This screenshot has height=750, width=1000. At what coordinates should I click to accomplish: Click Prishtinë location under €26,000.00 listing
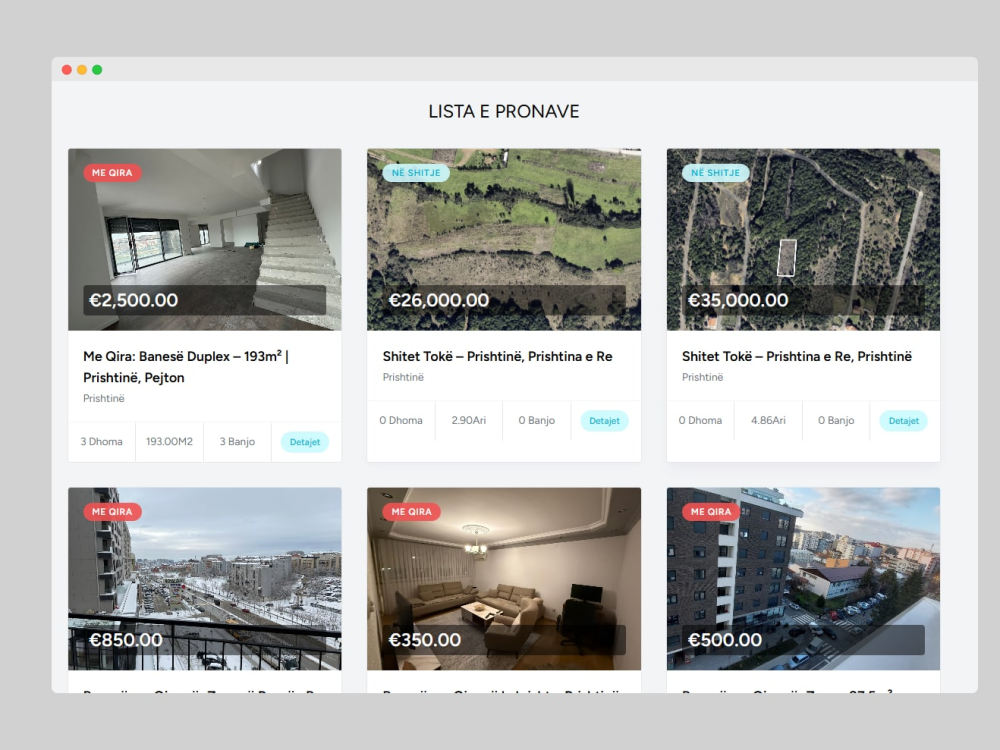coord(403,378)
